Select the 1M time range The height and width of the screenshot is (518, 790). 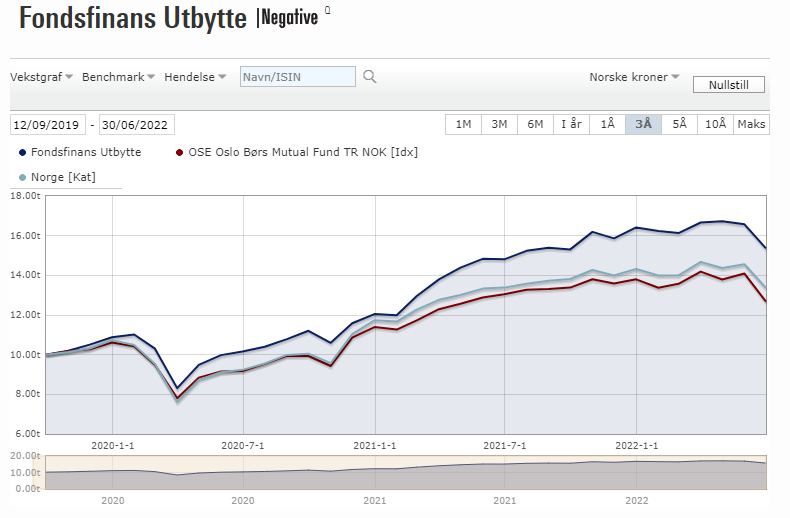(x=463, y=124)
